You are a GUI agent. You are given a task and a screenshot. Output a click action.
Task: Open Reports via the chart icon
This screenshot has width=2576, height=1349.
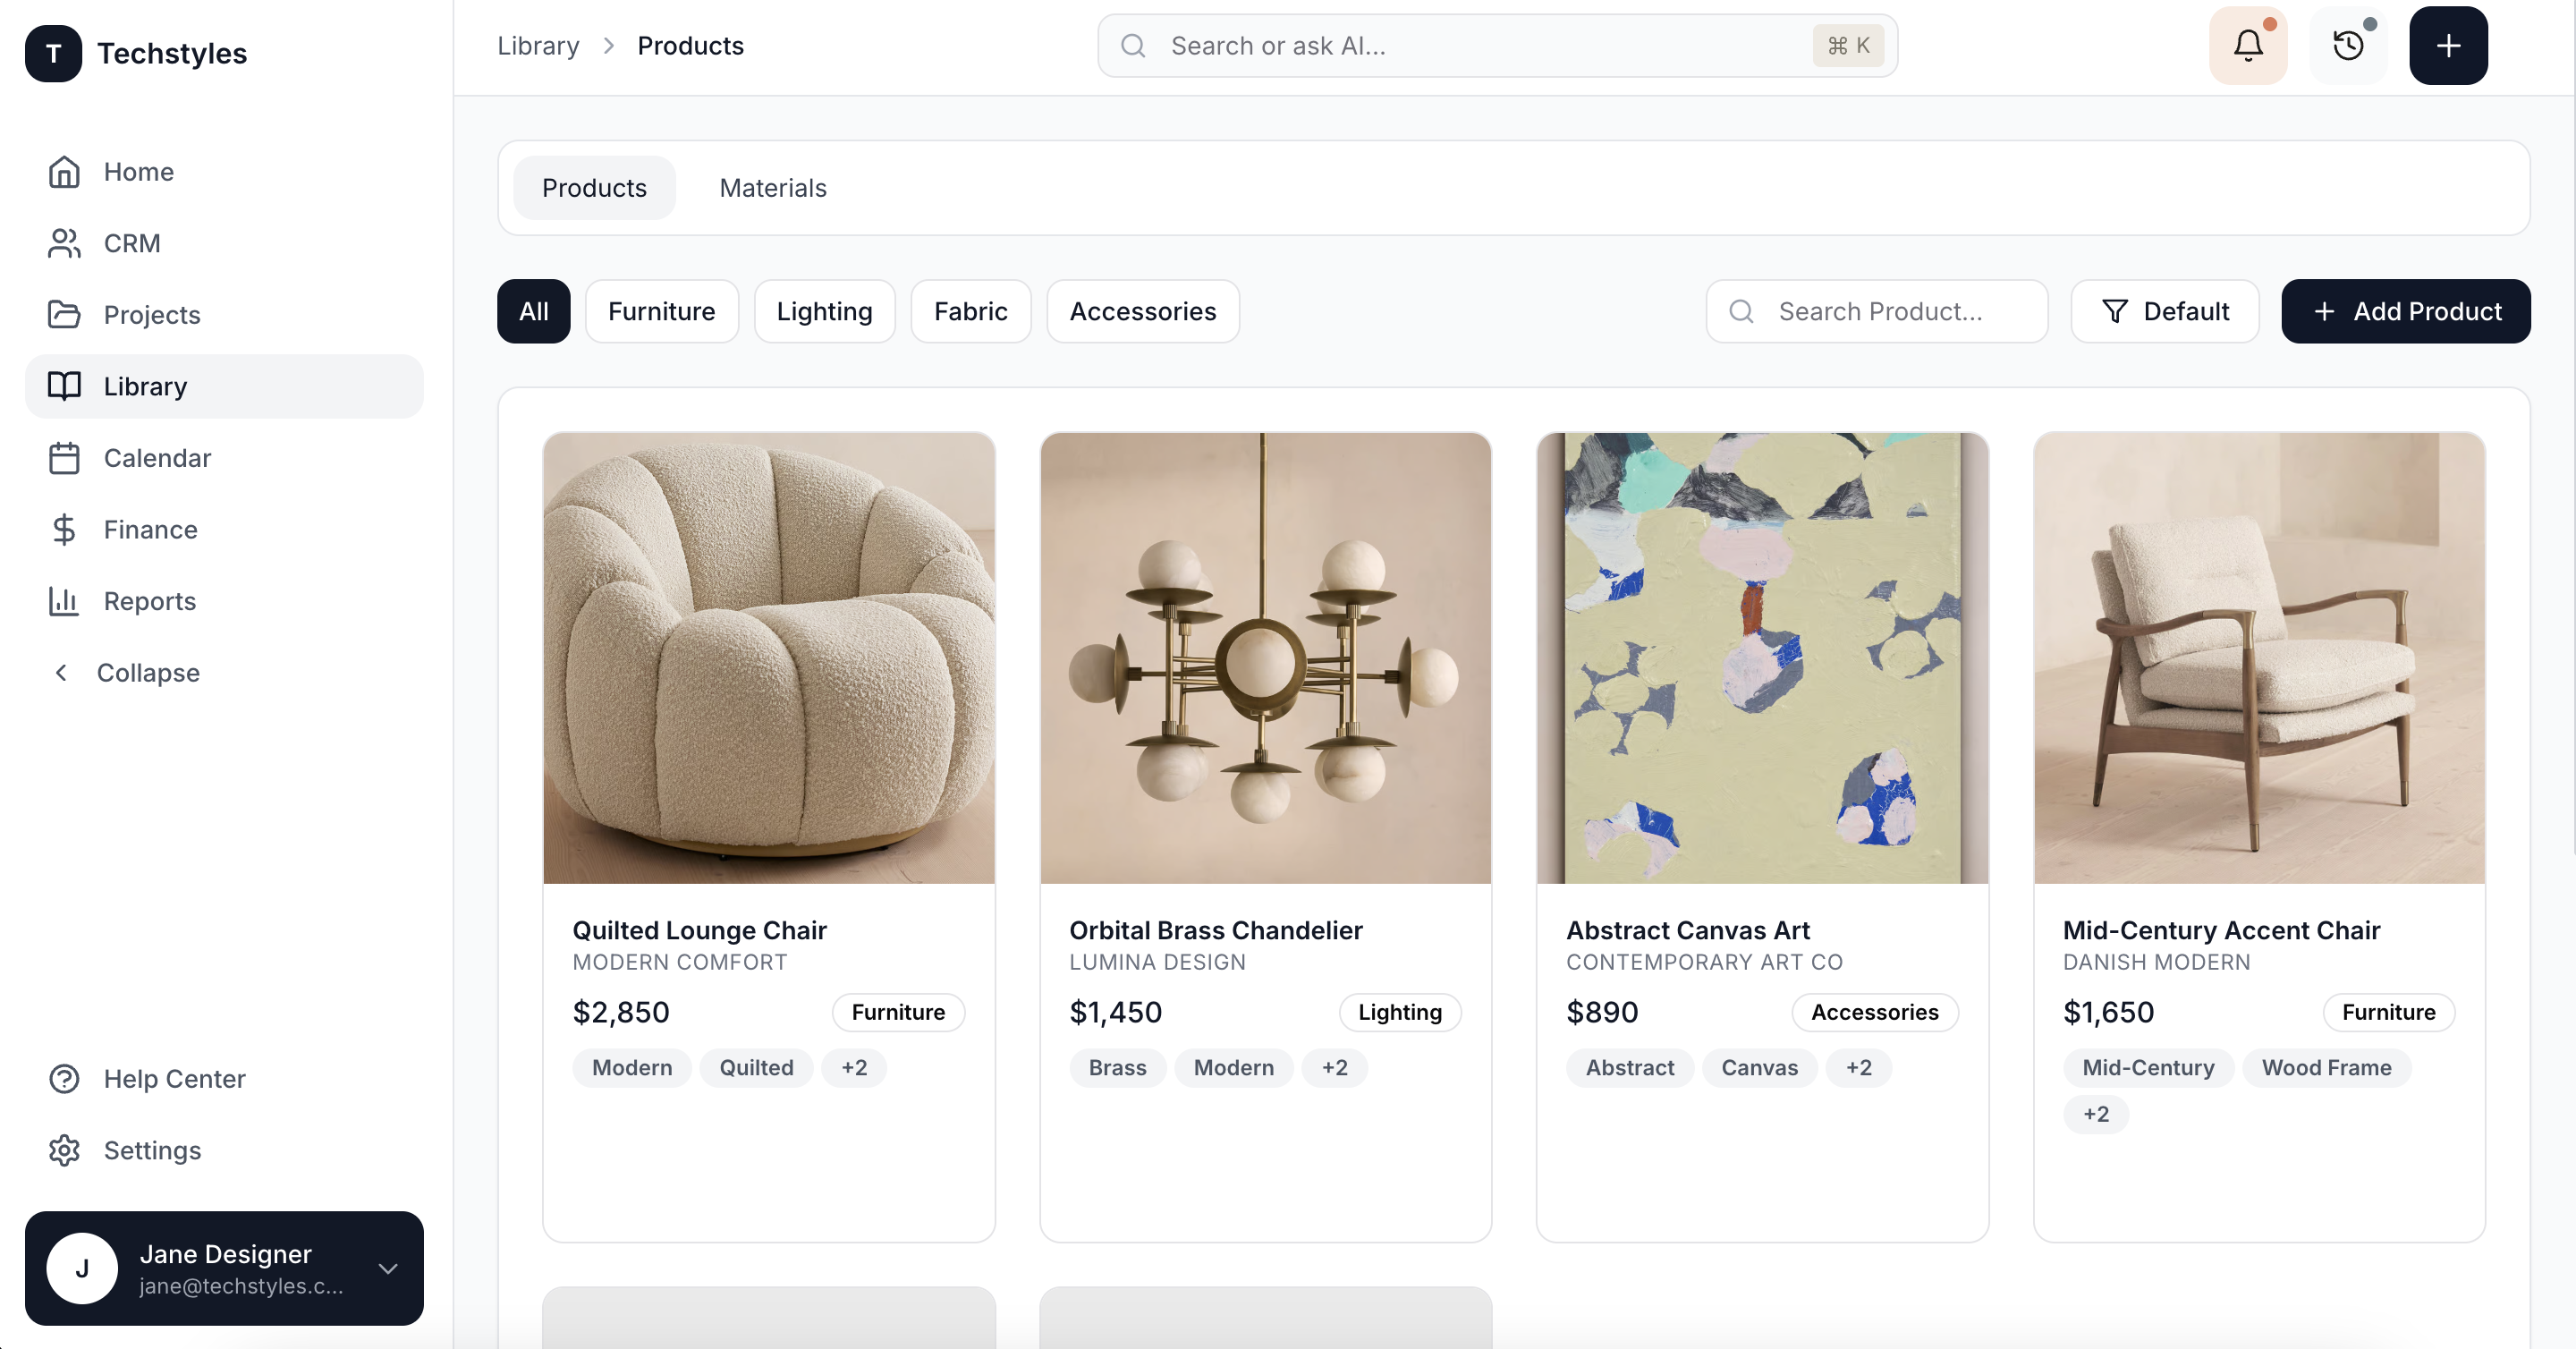pyautogui.click(x=150, y=601)
